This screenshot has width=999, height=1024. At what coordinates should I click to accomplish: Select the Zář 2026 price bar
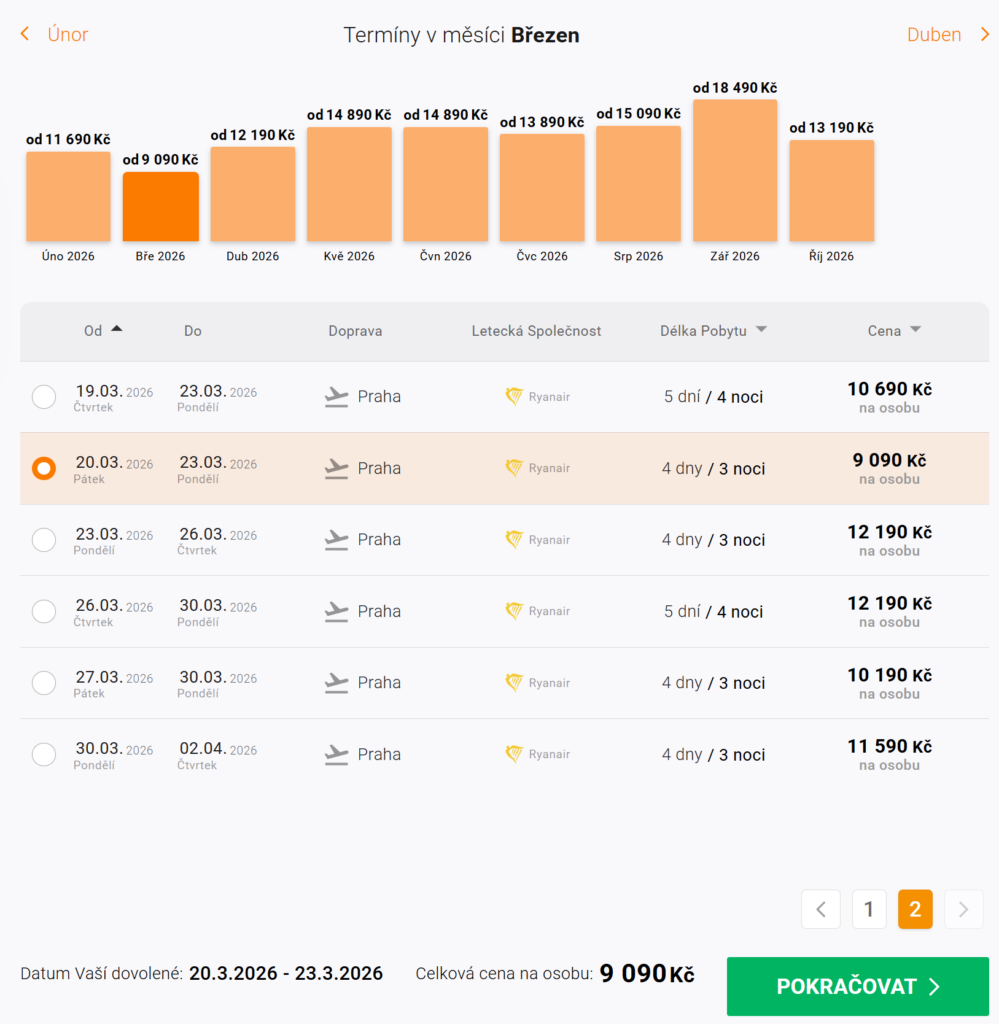point(735,170)
